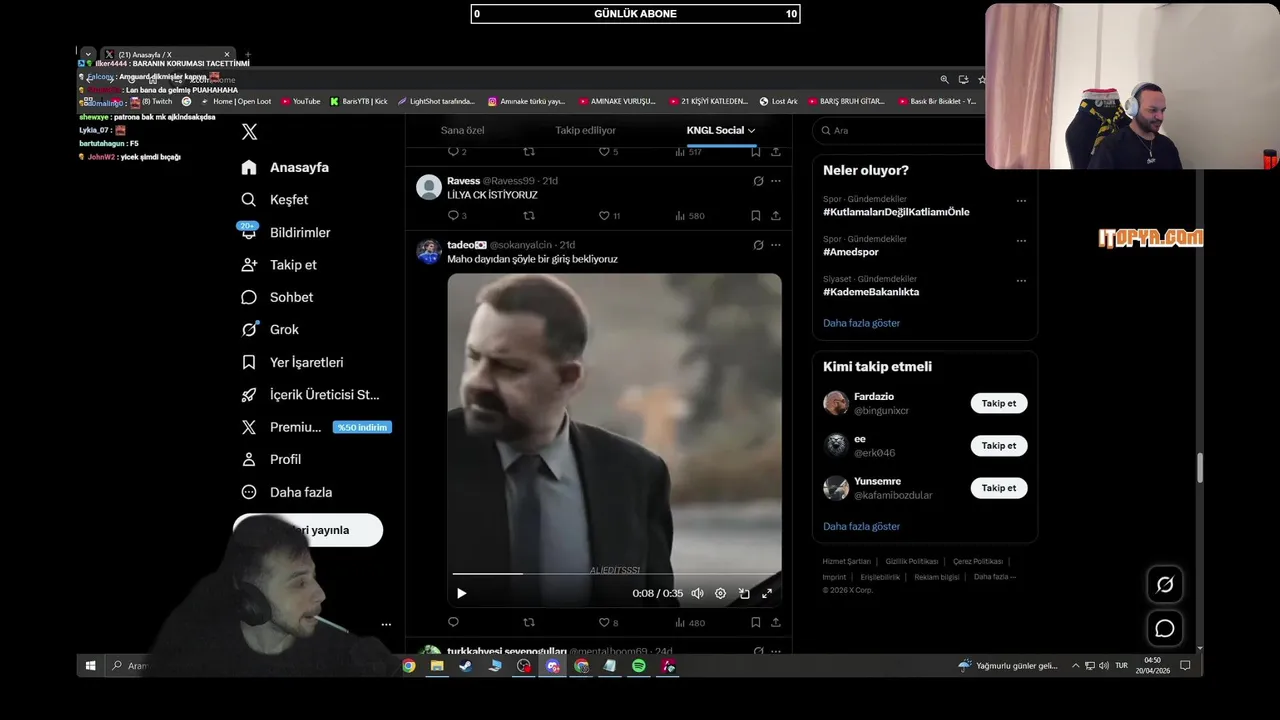
Task: Open tadeo's profile avatar
Action: click(x=429, y=251)
